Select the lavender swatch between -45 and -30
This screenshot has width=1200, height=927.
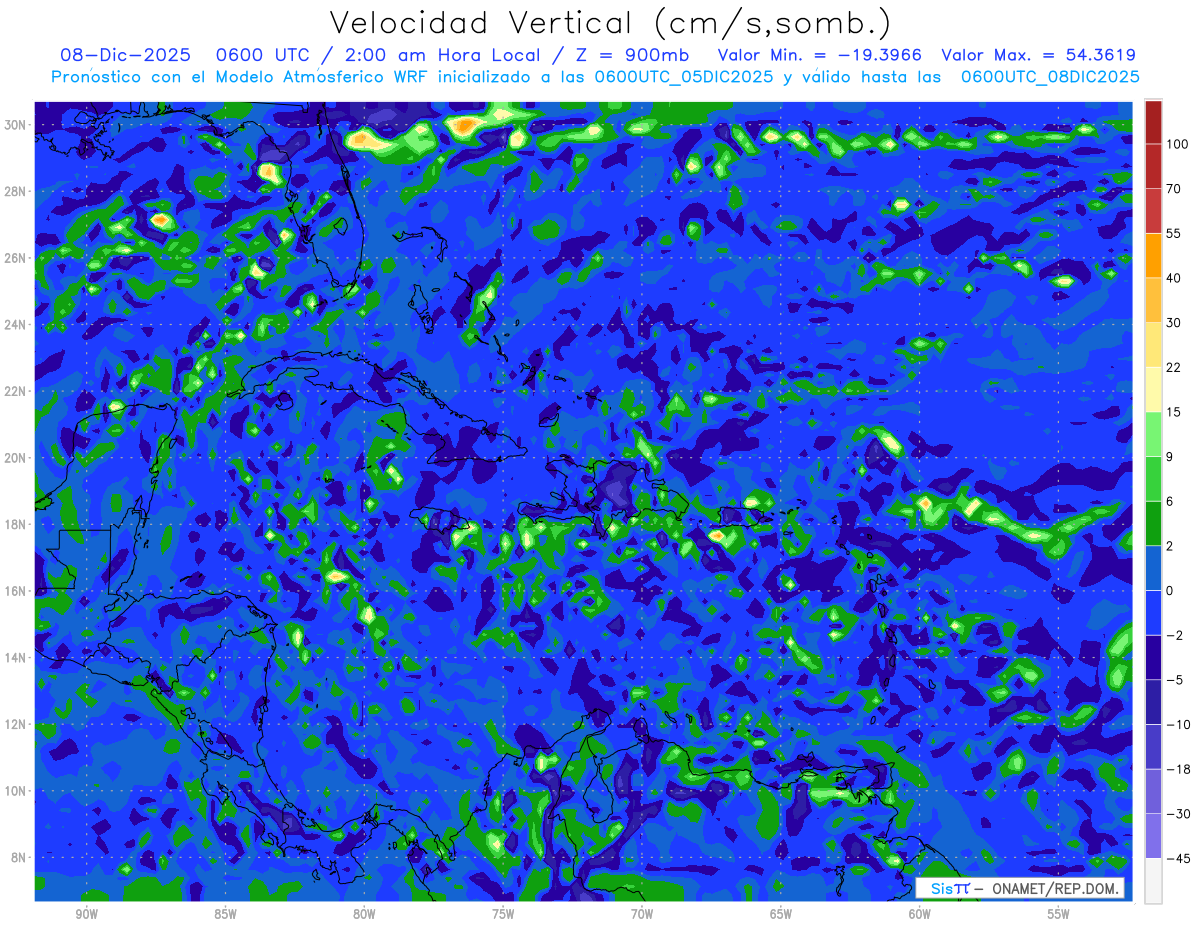pyautogui.click(x=1153, y=835)
